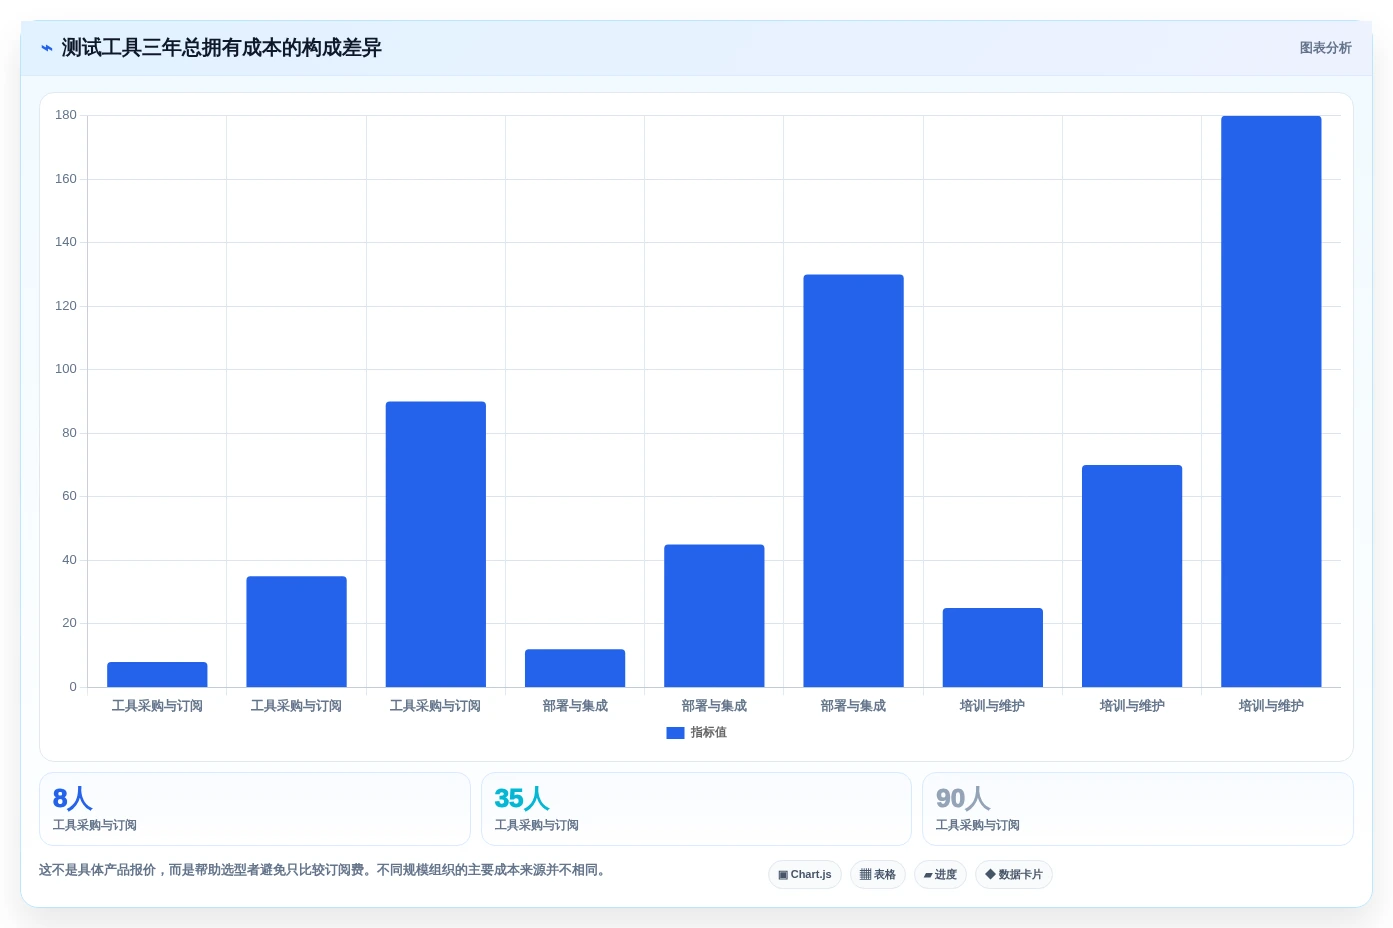
Task: Click the "20" y-axis tick label
Action: click(69, 623)
